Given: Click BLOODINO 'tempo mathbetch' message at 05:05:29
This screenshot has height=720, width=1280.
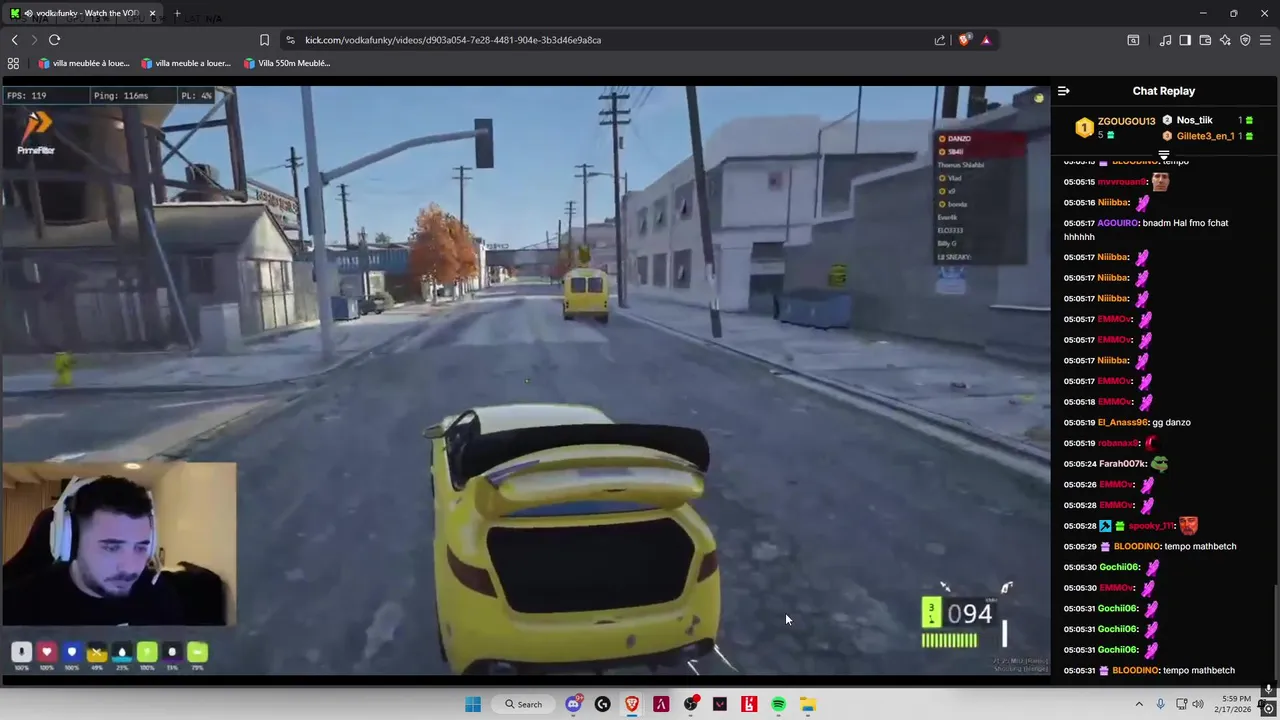Looking at the screenshot, I should coord(1150,547).
